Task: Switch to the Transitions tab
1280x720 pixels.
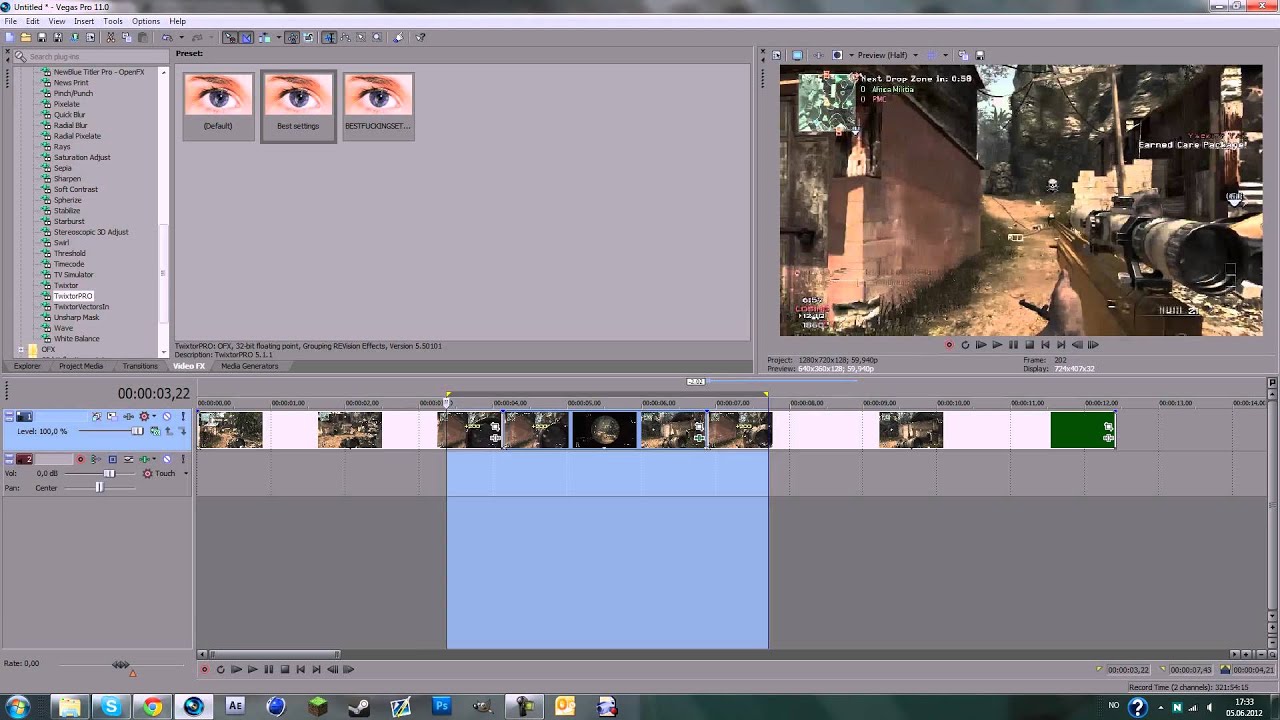Action: point(140,366)
